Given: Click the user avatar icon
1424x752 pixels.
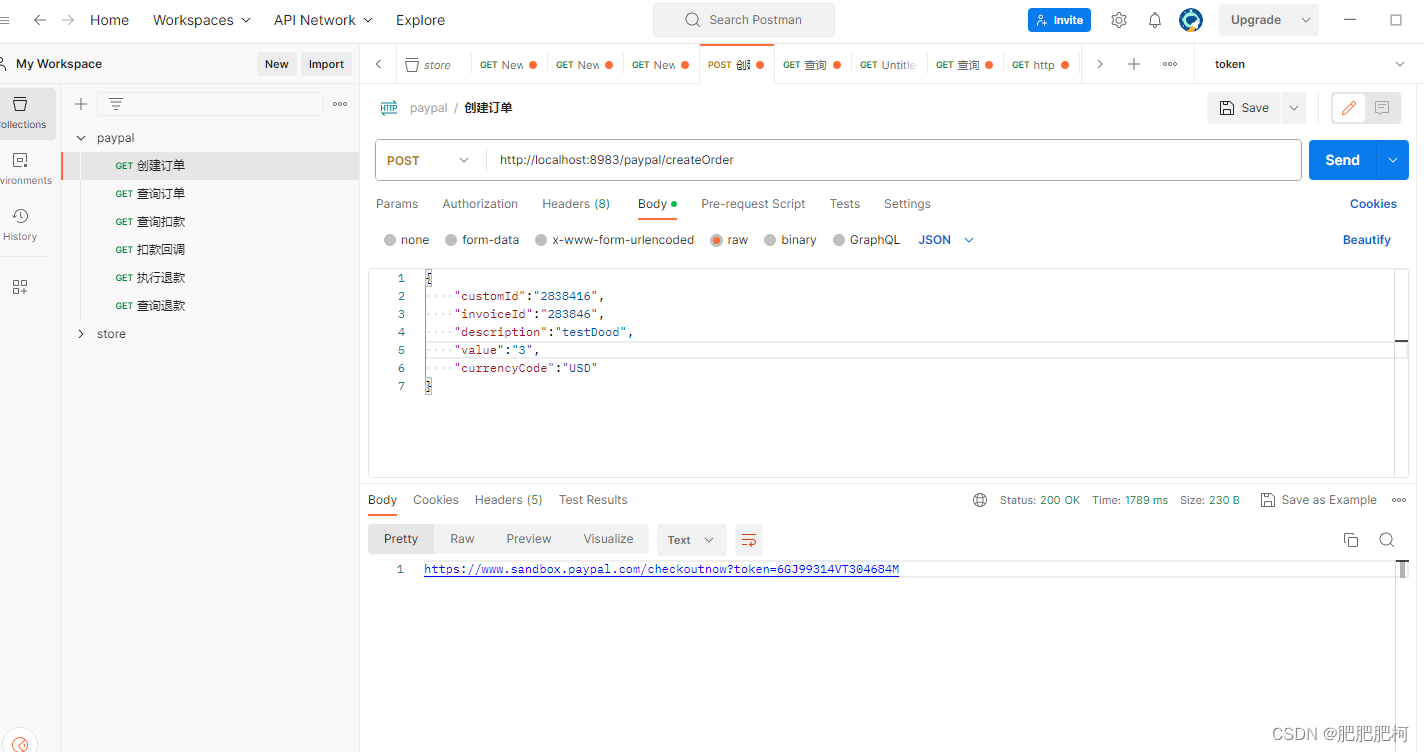Looking at the screenshot, I should (x=1191, y=20).
